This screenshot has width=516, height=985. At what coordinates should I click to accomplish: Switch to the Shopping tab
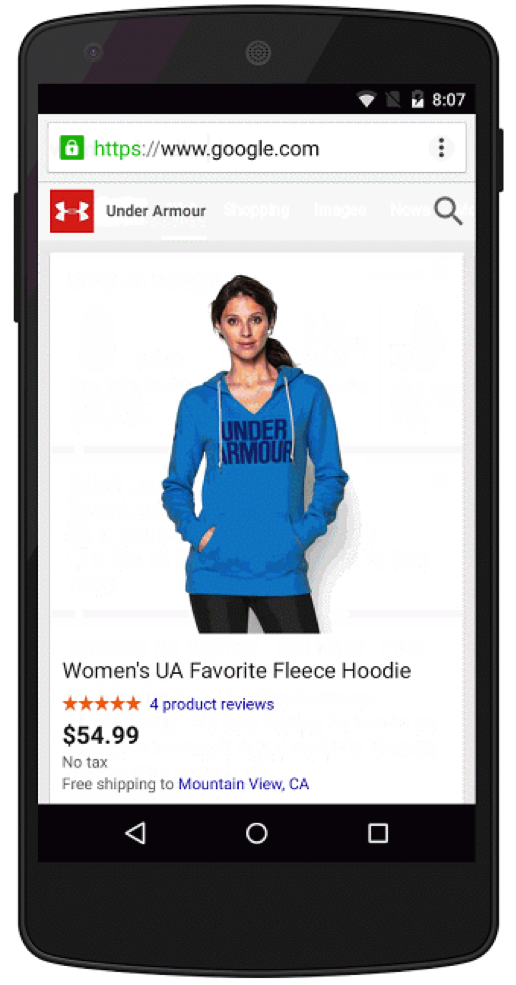[256, 210]
